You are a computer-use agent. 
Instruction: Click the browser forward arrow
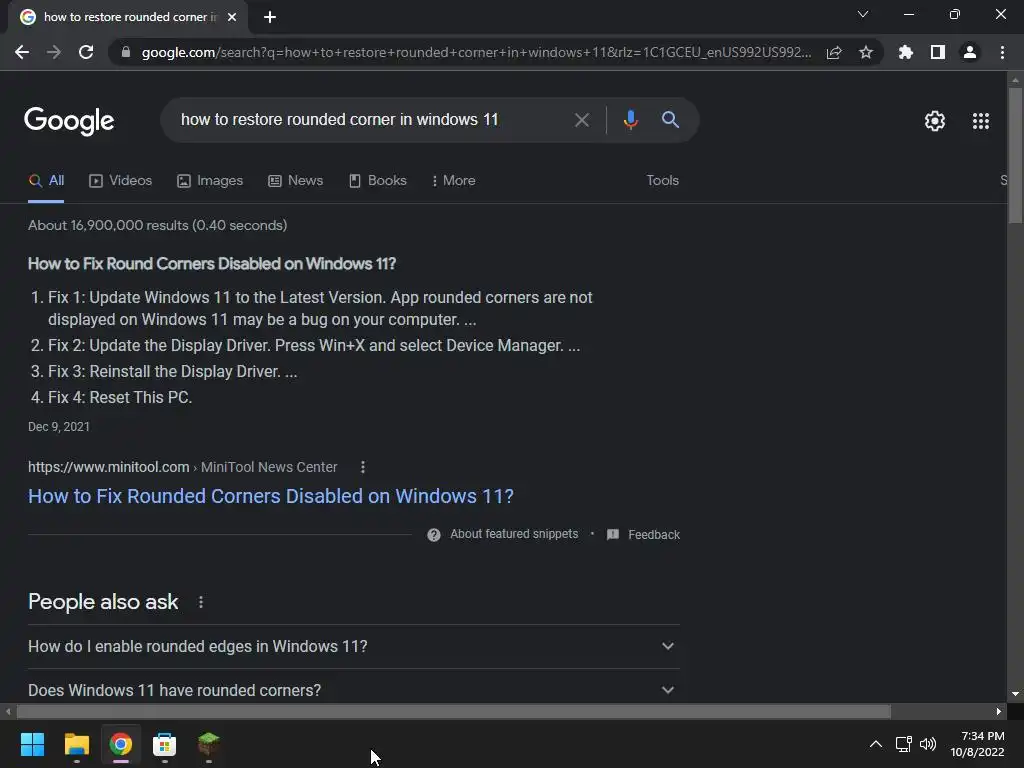coord(54,52)
